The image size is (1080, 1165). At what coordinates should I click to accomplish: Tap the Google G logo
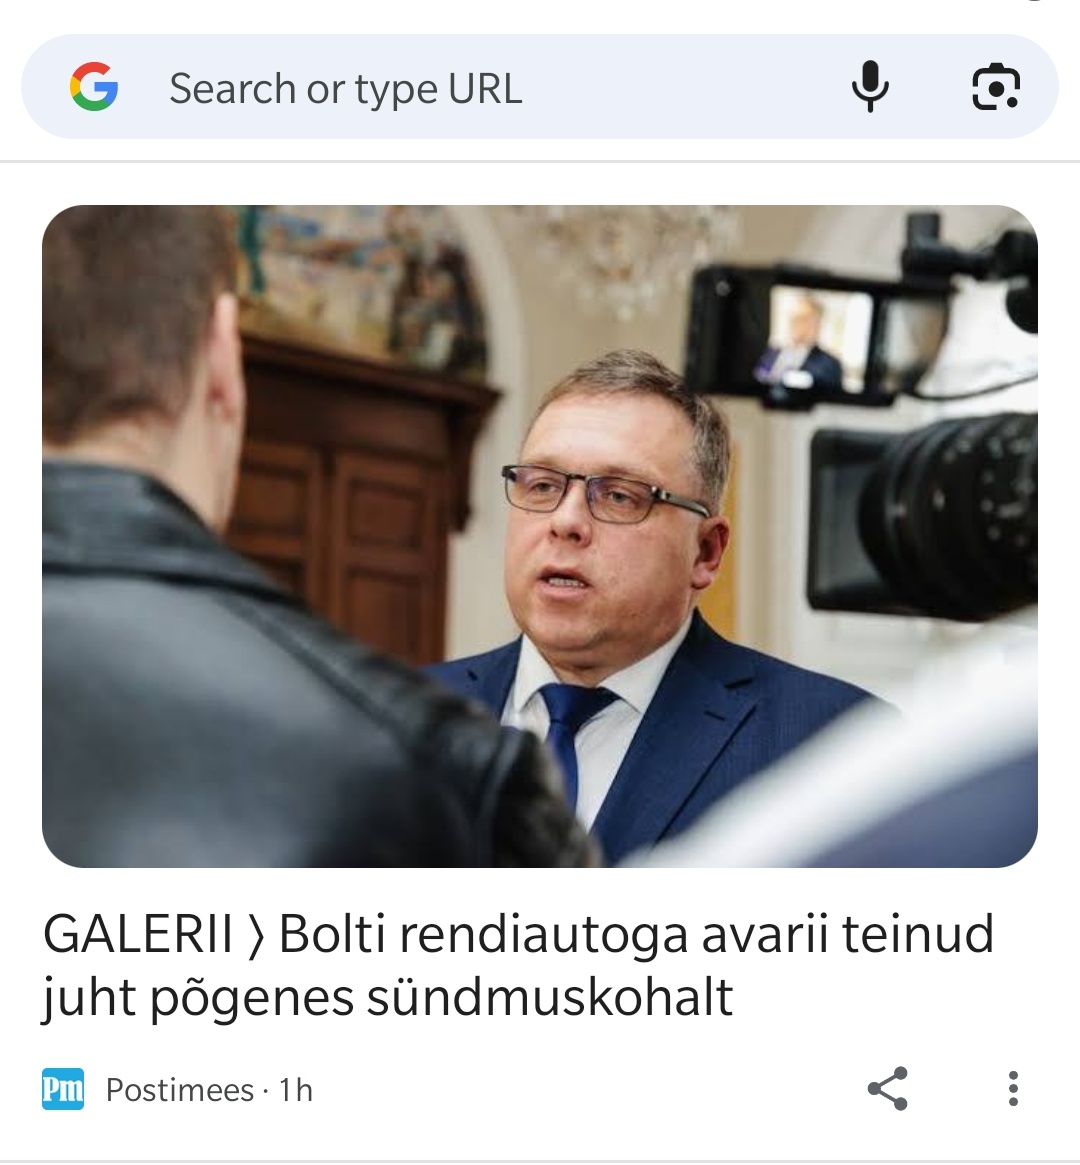coord(94,87)
